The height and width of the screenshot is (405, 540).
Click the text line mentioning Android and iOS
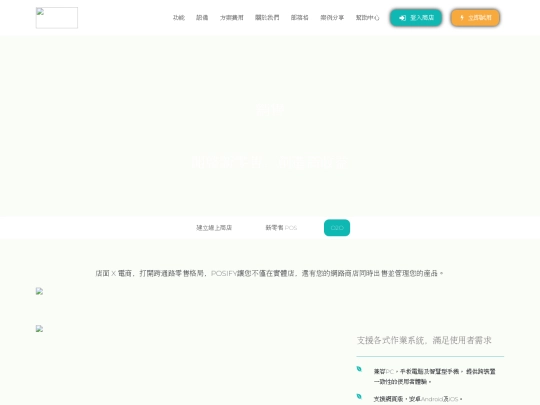(418, 399)
